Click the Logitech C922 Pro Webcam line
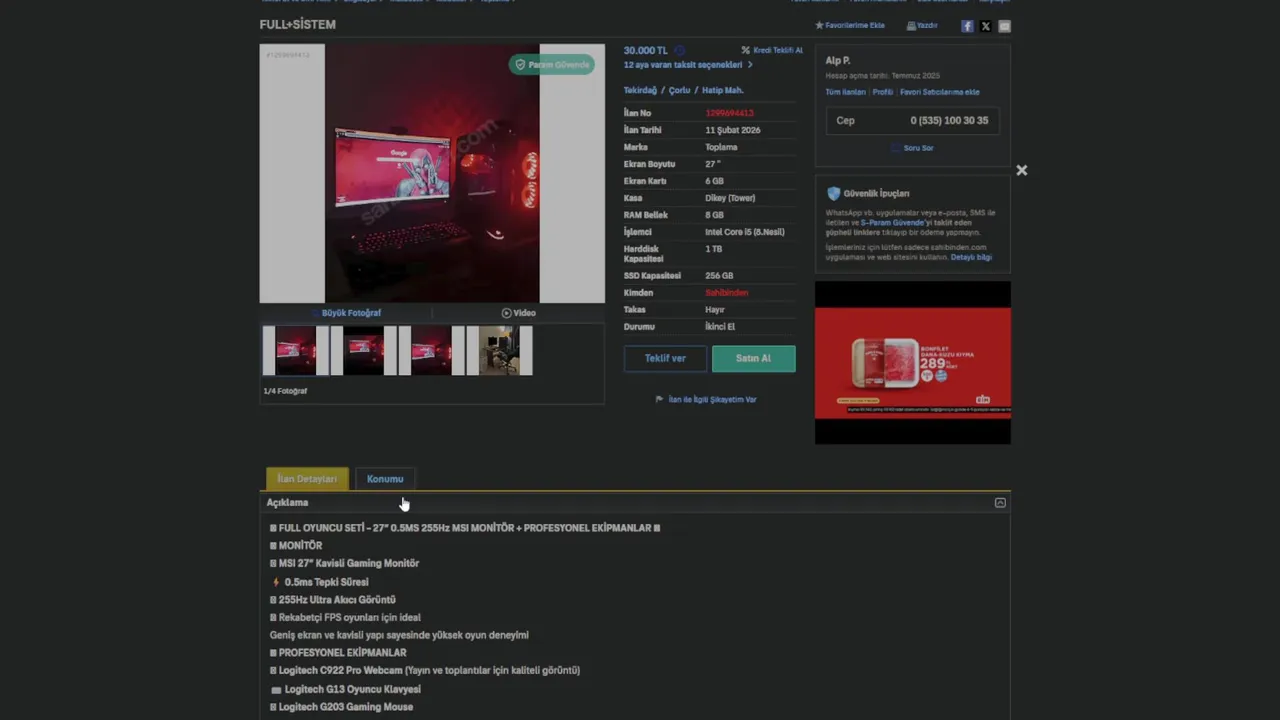 click(425, 670)
